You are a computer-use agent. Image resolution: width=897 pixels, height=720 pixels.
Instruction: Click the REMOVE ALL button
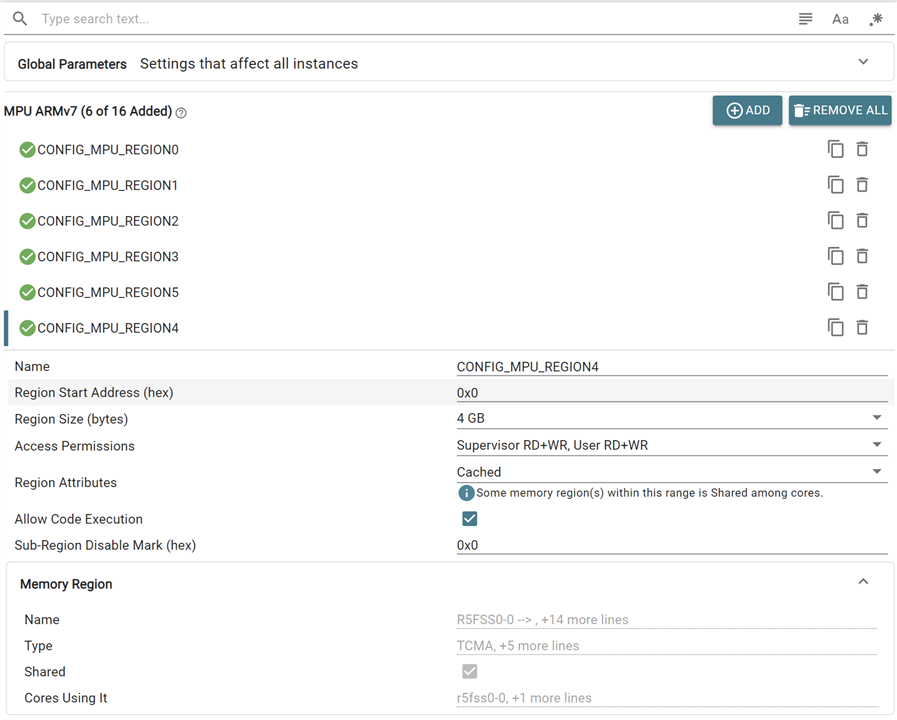tap(840, 111)
